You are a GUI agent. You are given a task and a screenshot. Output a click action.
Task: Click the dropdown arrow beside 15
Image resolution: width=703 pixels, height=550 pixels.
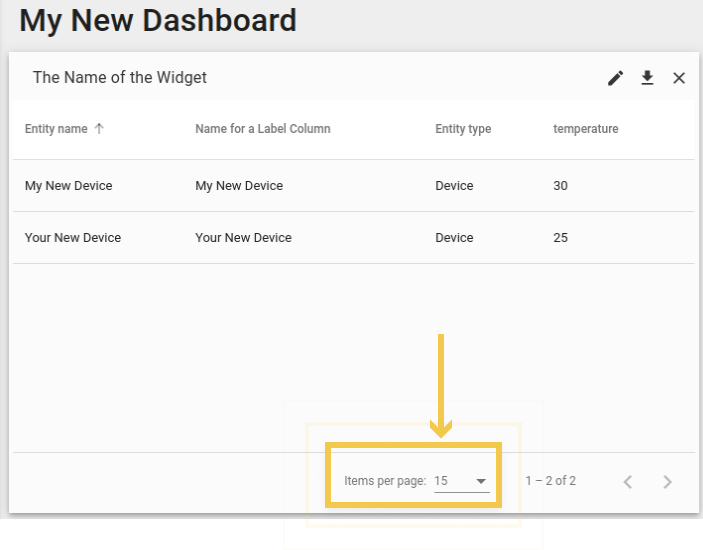481,481
